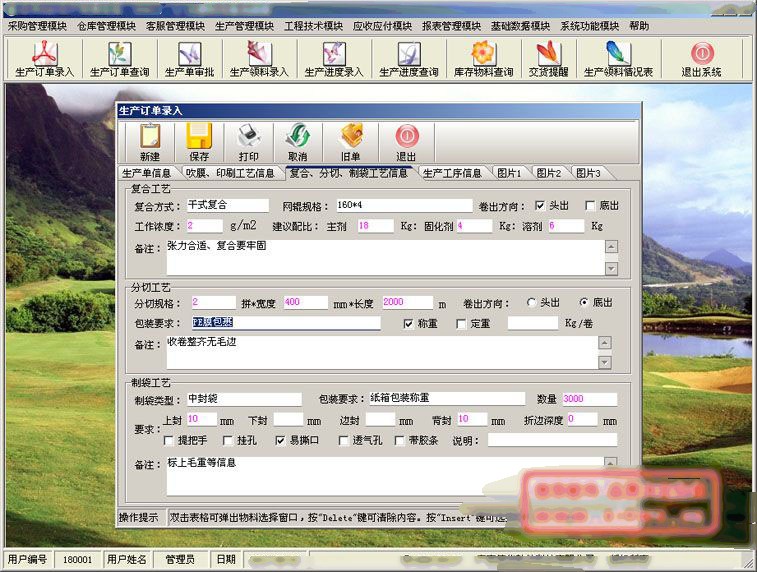The height and width of the screenshot is (572, 757).
Task: Switch to 图片2 tab
Action: 549,173
